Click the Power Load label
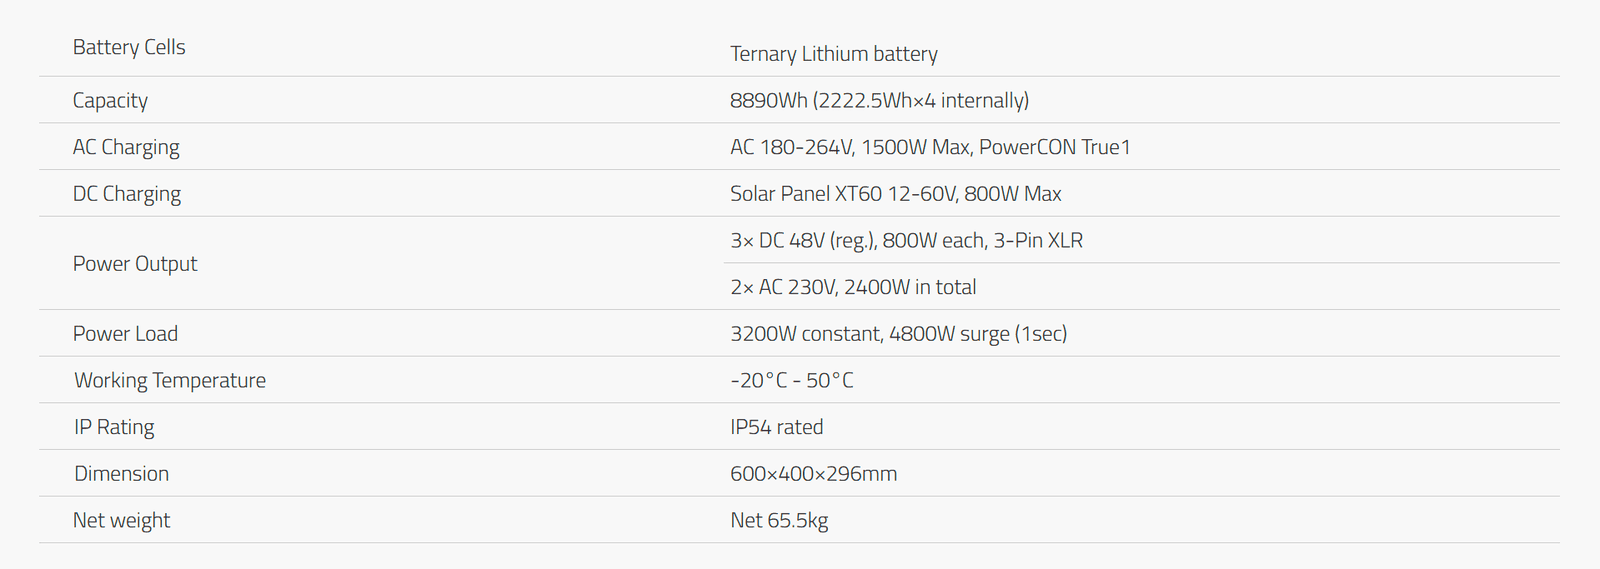Viewport: 1600px width, 569px height. 125,334
